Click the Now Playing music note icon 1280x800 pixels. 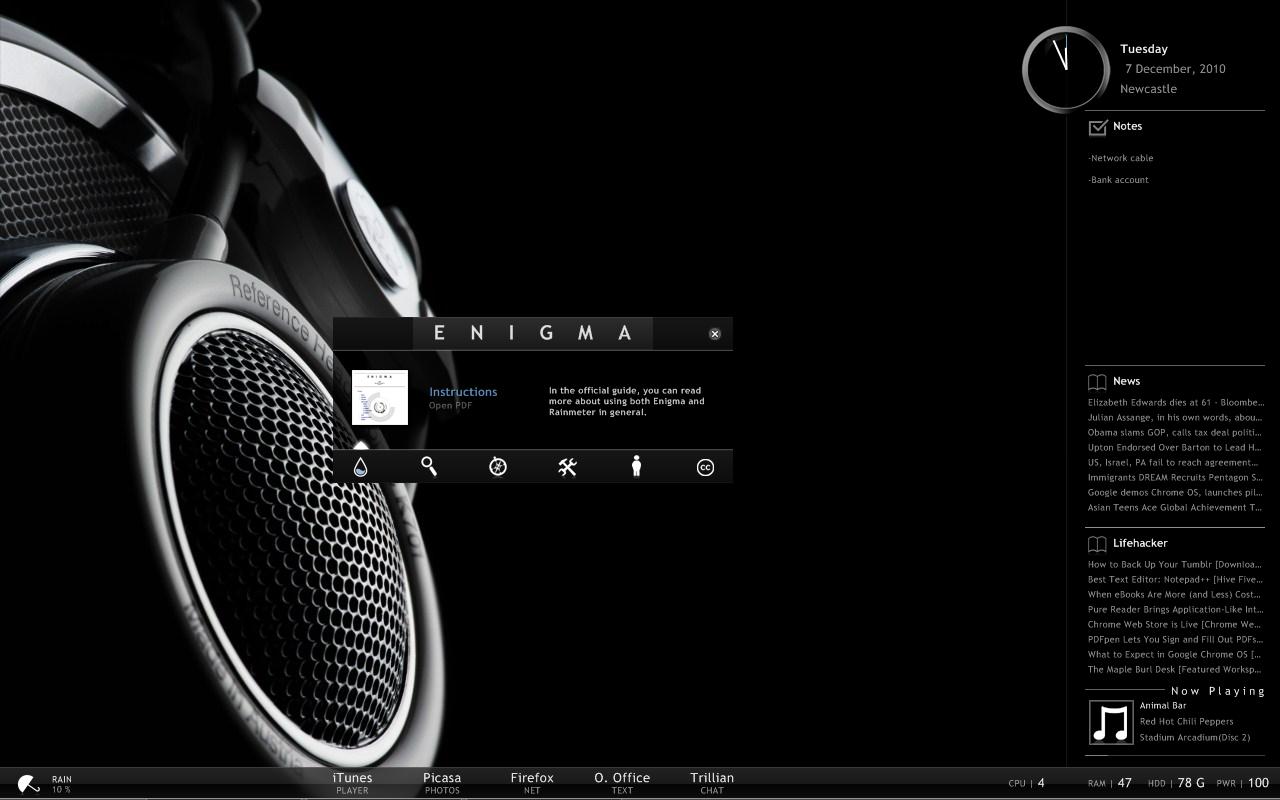tap(1111, 721)
